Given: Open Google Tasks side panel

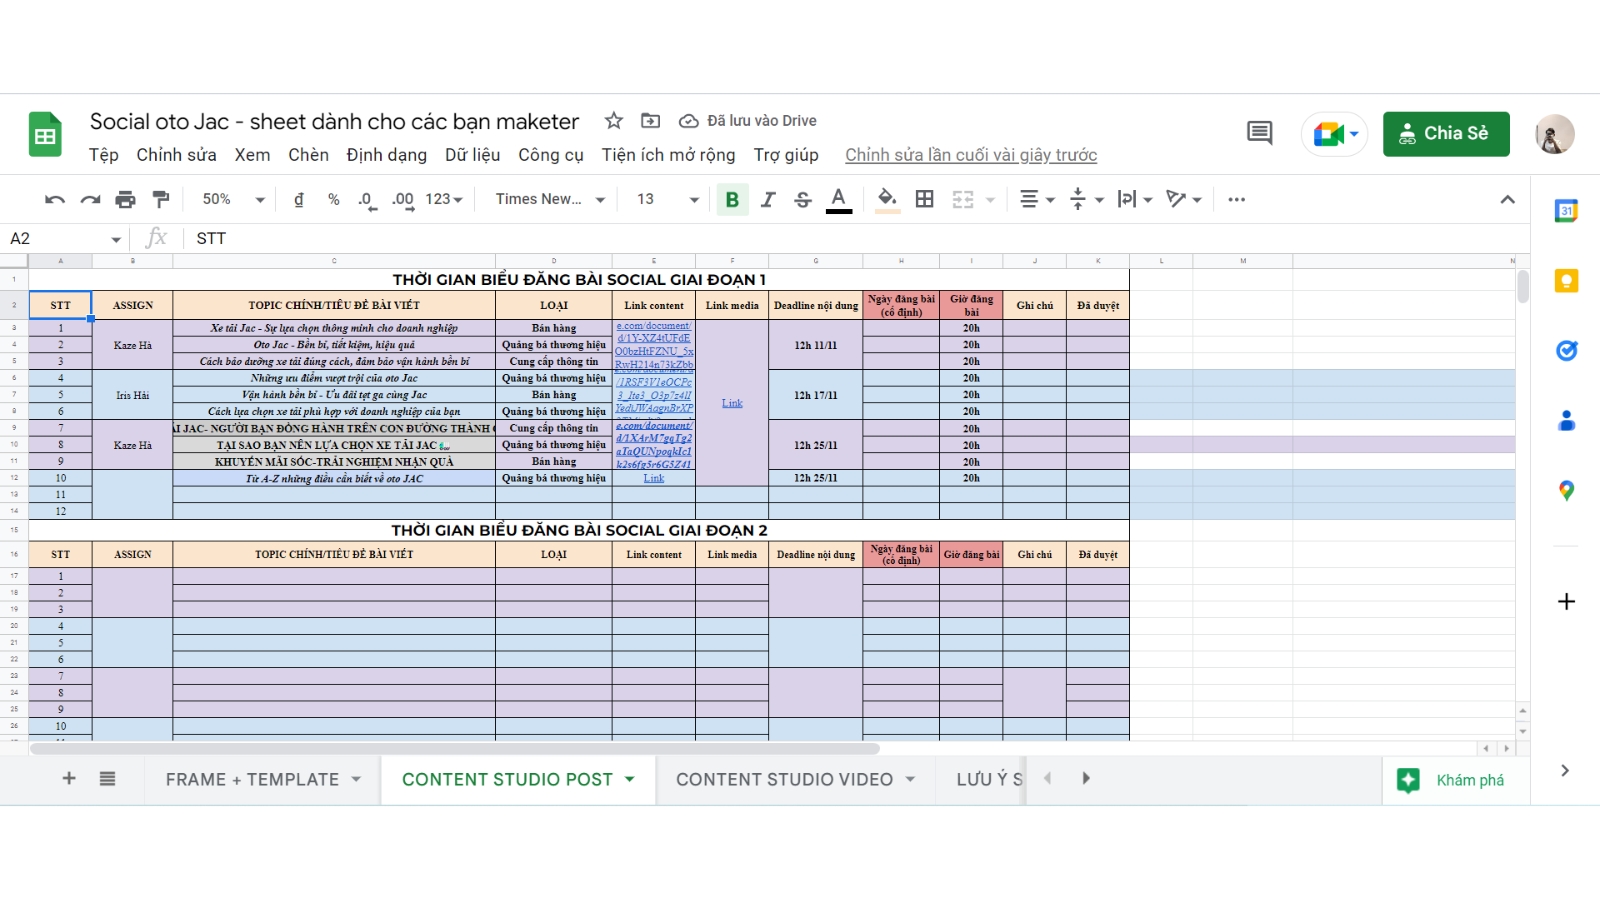Looking at the screenshot, I should 1566,351.
